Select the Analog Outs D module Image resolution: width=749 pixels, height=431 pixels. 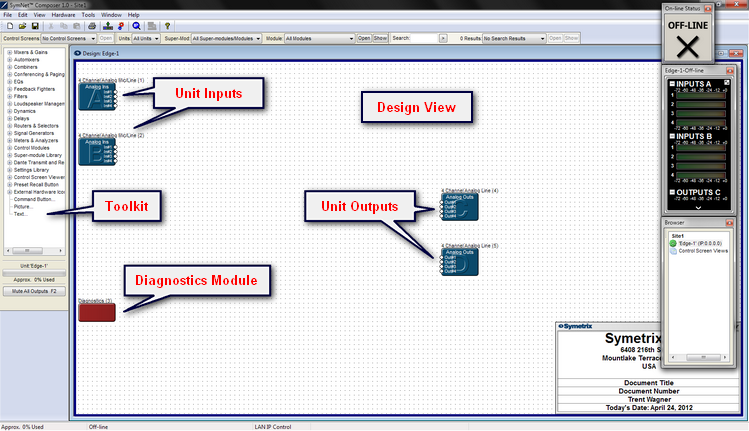pyautogui.click(x=460, y=262)
